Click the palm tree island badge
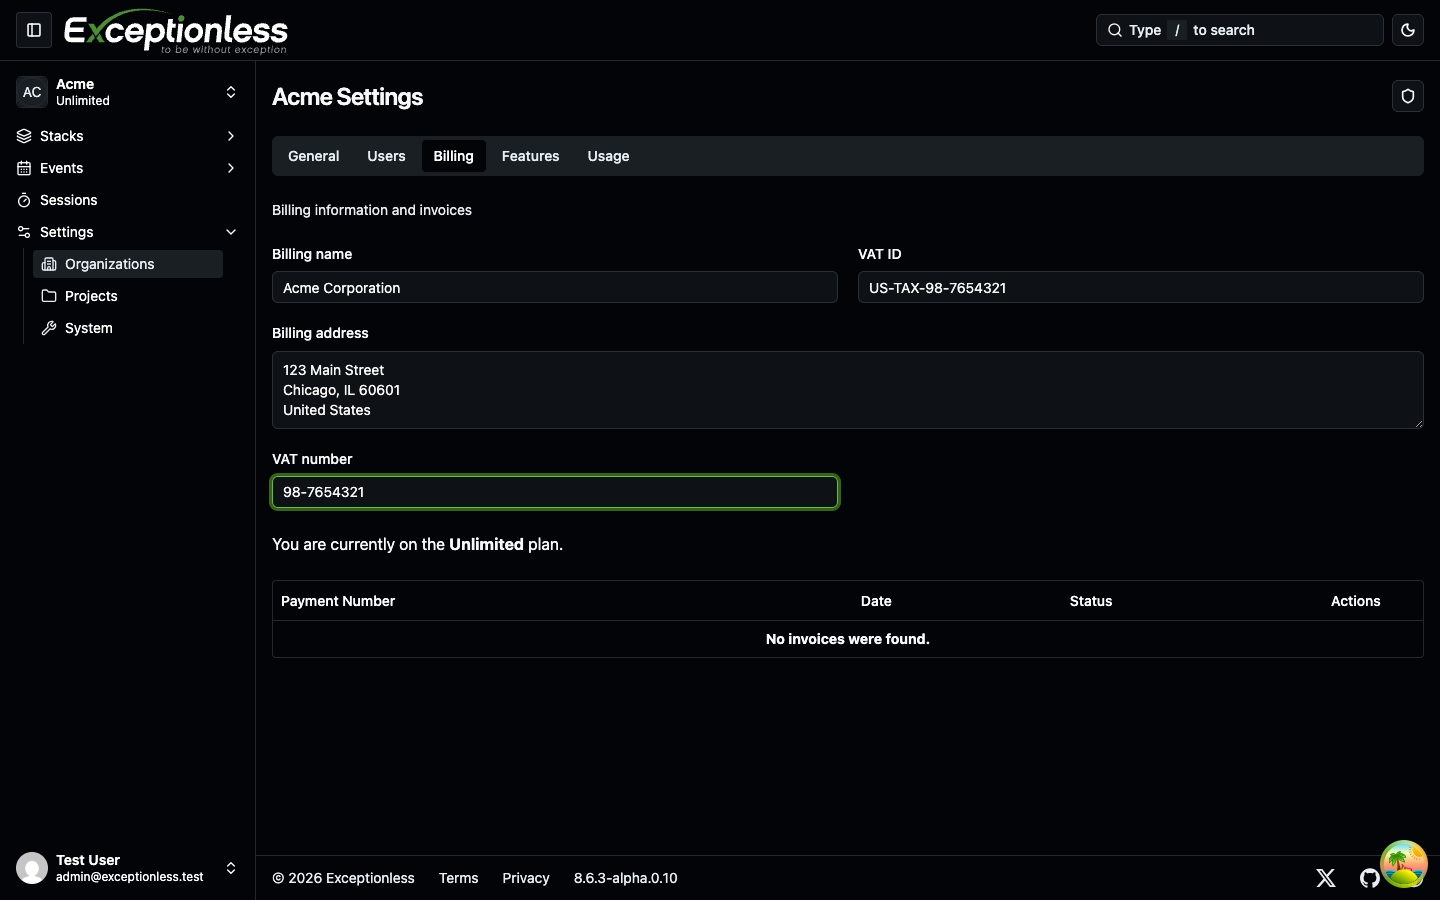This screenshot has width=1440, height=900. (x=1404, y=864)
